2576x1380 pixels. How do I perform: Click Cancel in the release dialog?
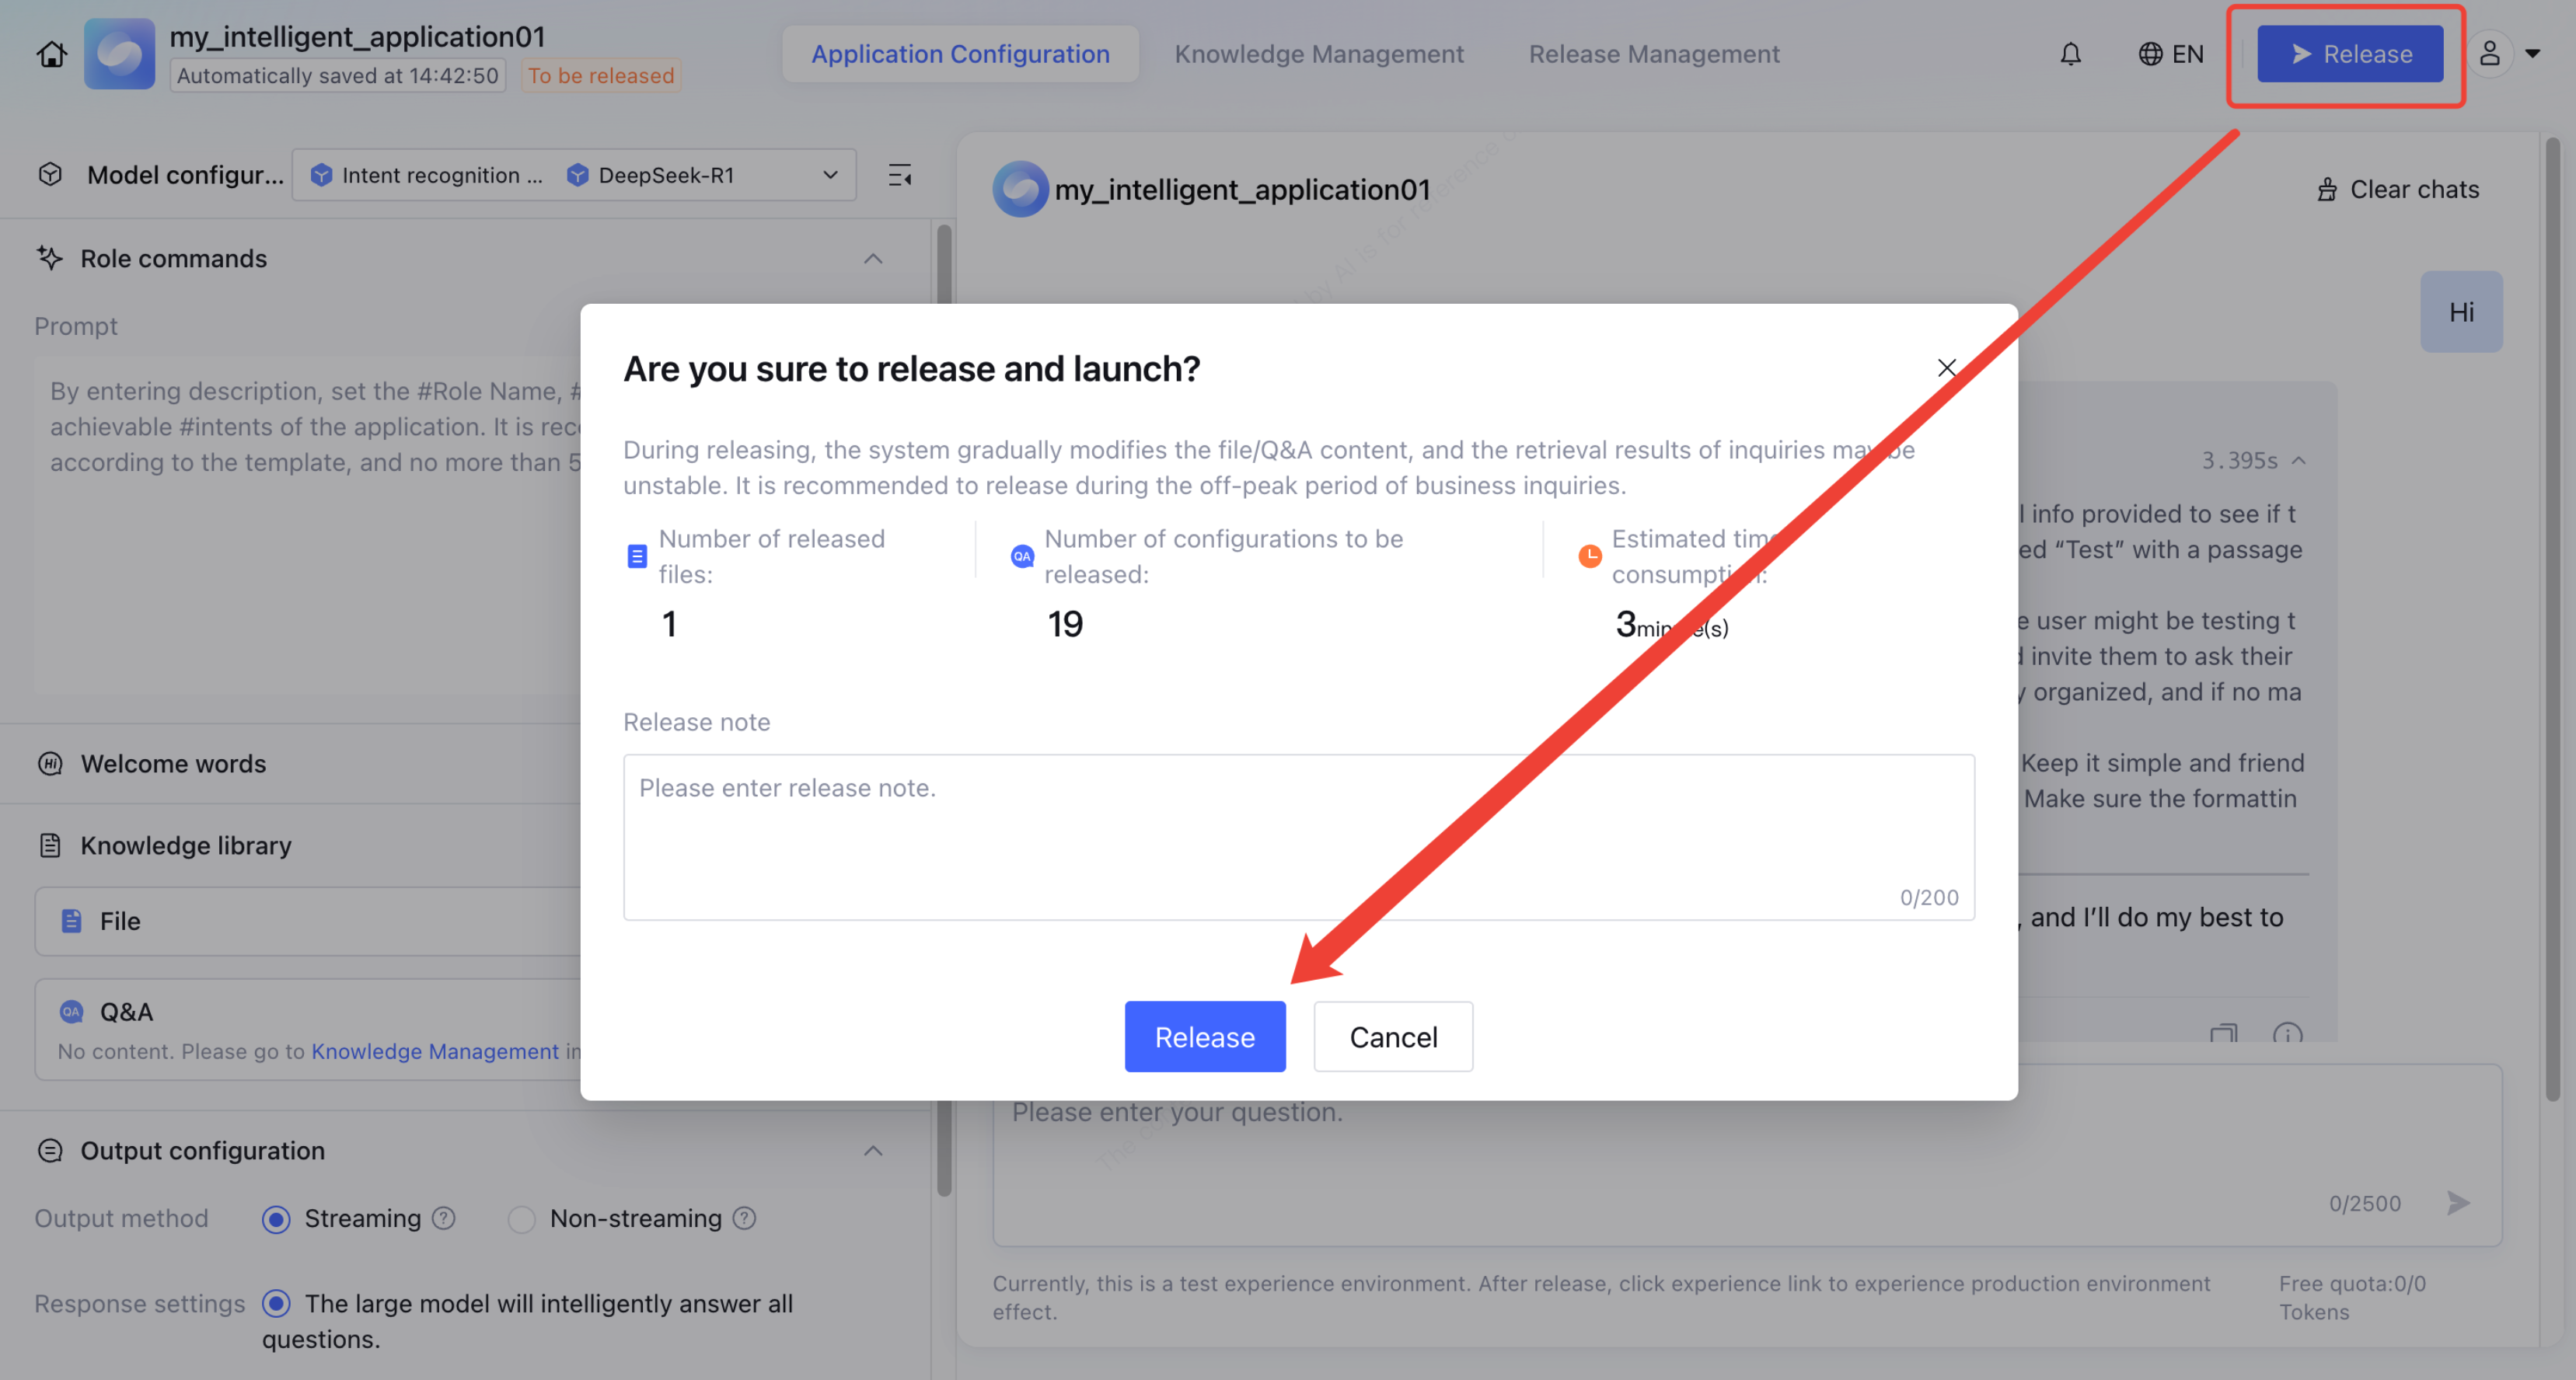coord(1392,1037)
